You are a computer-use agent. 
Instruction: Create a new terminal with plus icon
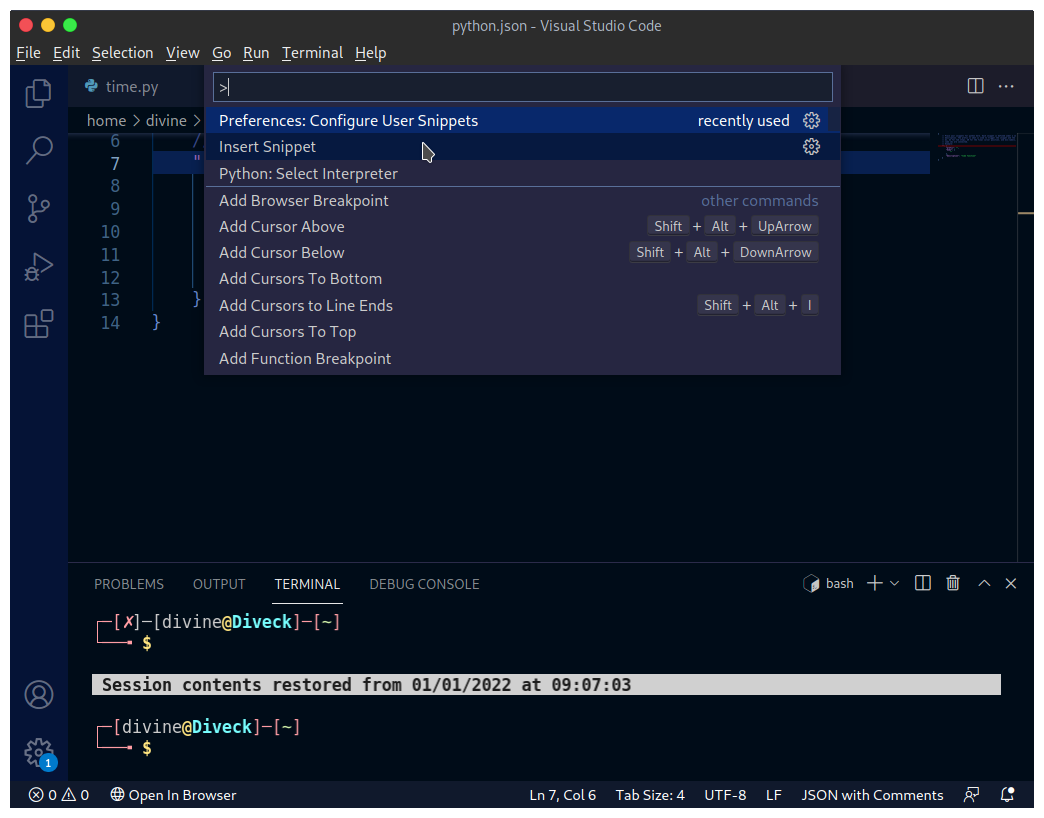875,584
